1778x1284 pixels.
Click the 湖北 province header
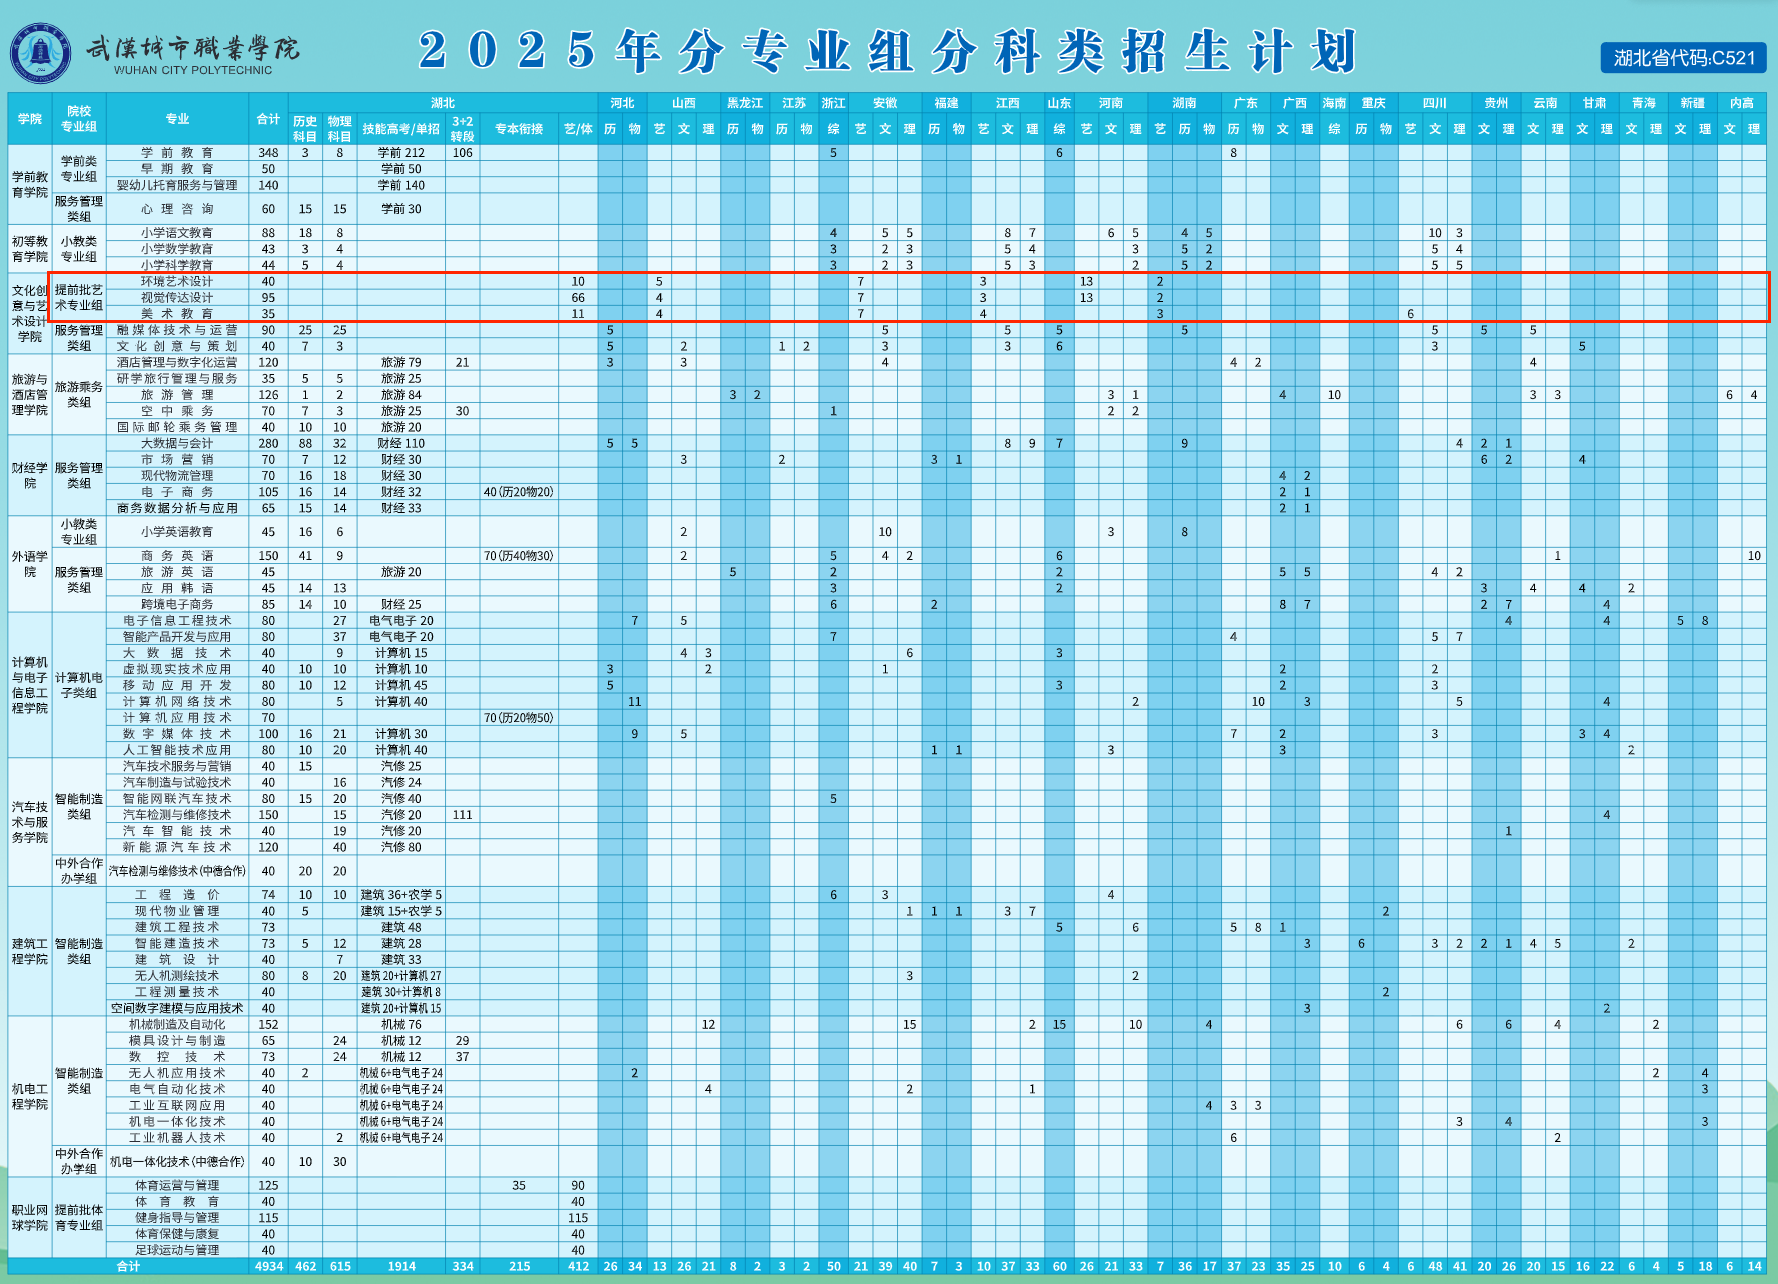[443, 103]
